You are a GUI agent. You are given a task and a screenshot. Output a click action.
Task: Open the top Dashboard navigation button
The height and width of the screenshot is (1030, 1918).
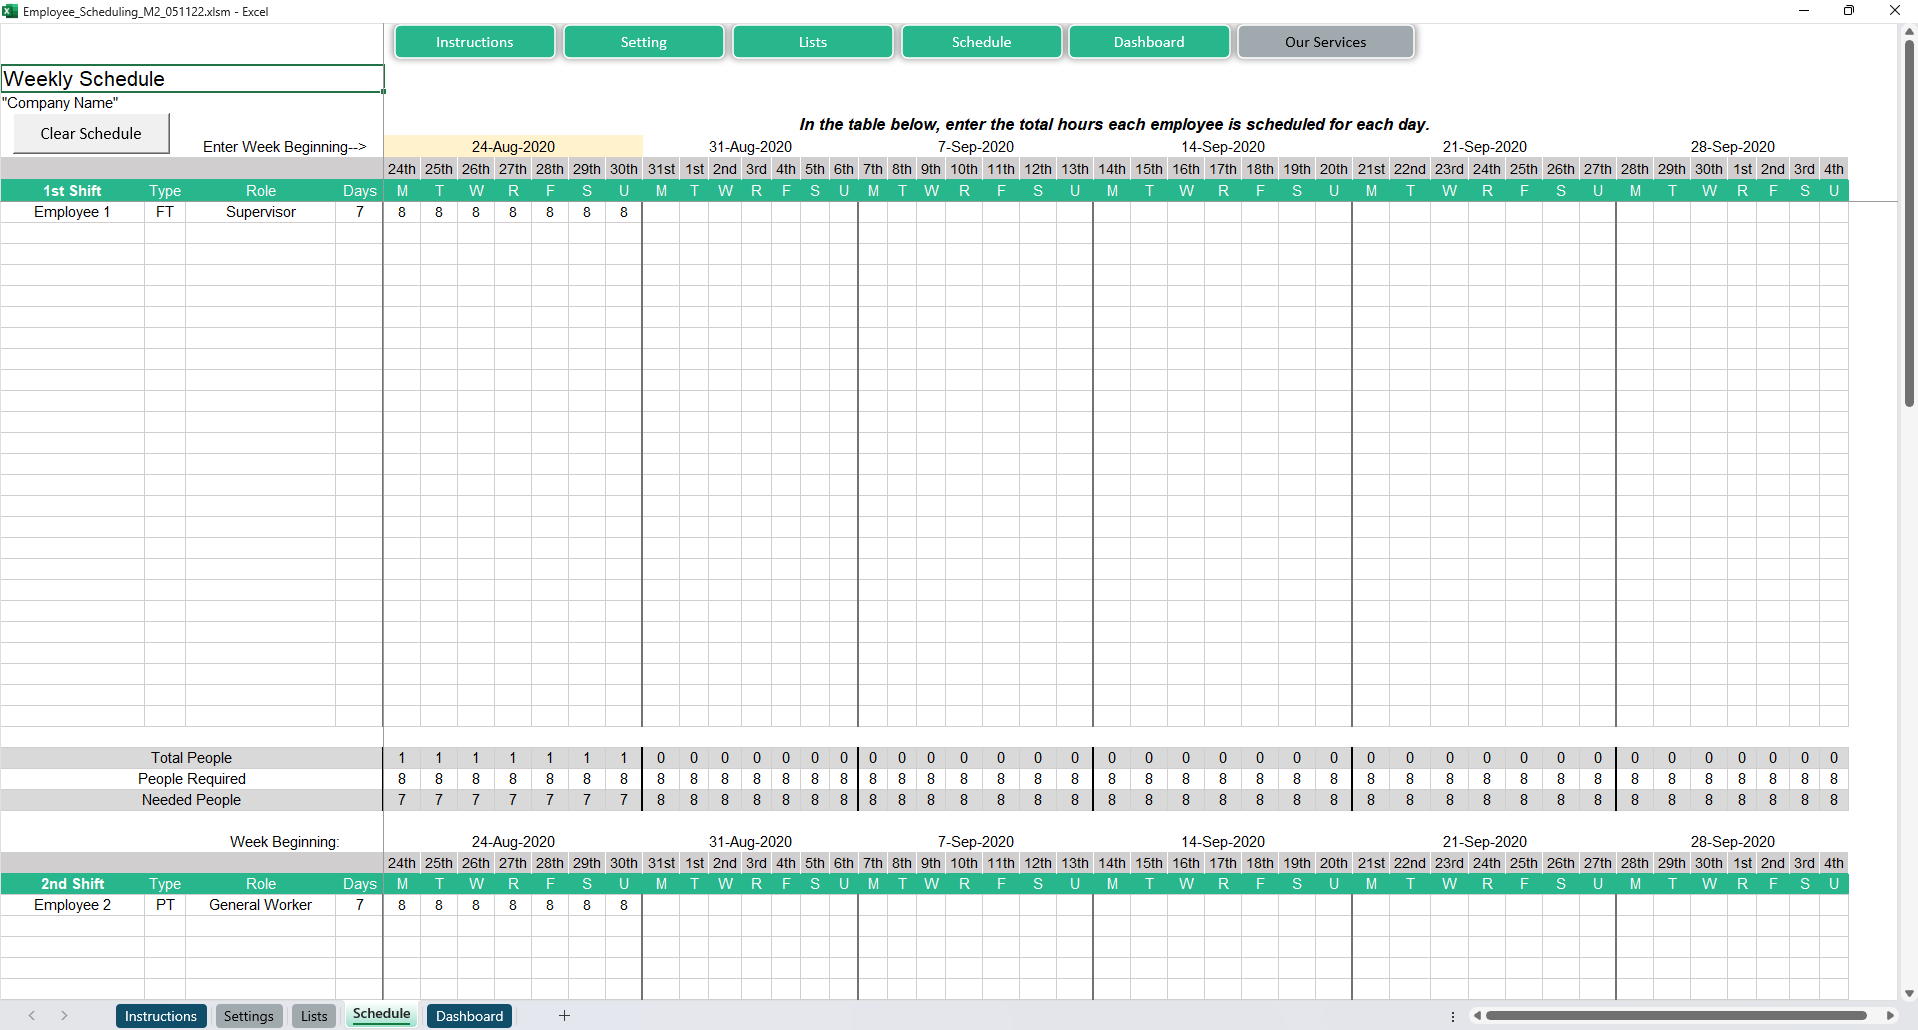coord(1149,42)
